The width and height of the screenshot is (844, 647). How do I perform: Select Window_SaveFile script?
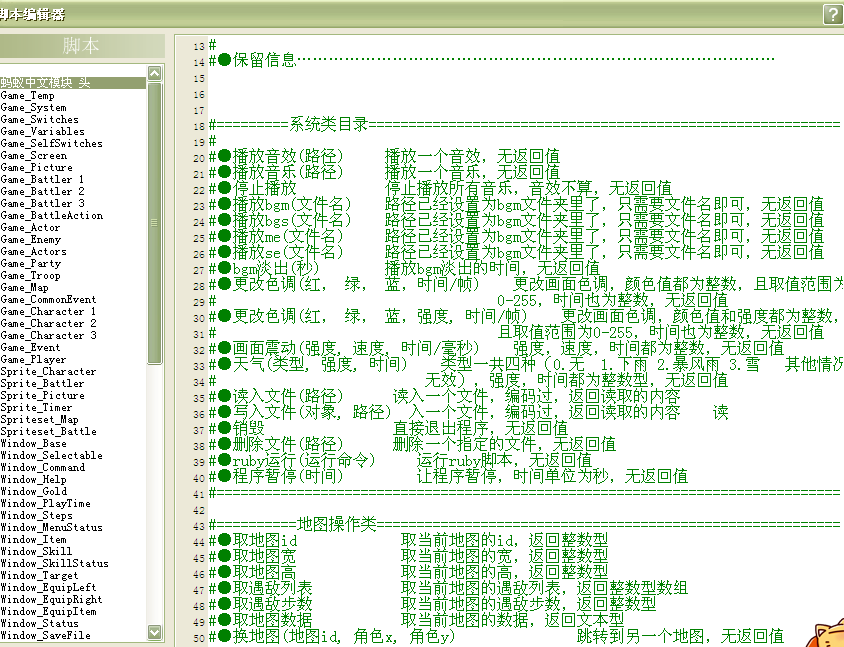click(45, 635)
